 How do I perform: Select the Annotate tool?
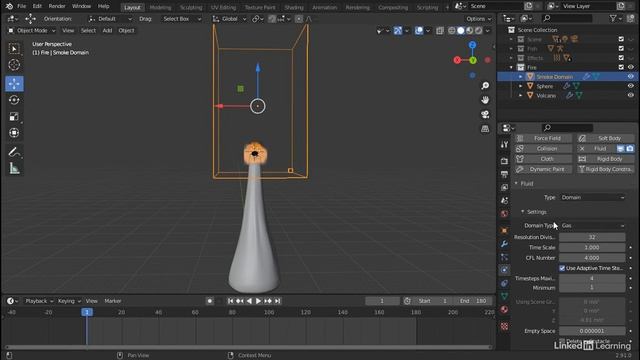(14, 152)
